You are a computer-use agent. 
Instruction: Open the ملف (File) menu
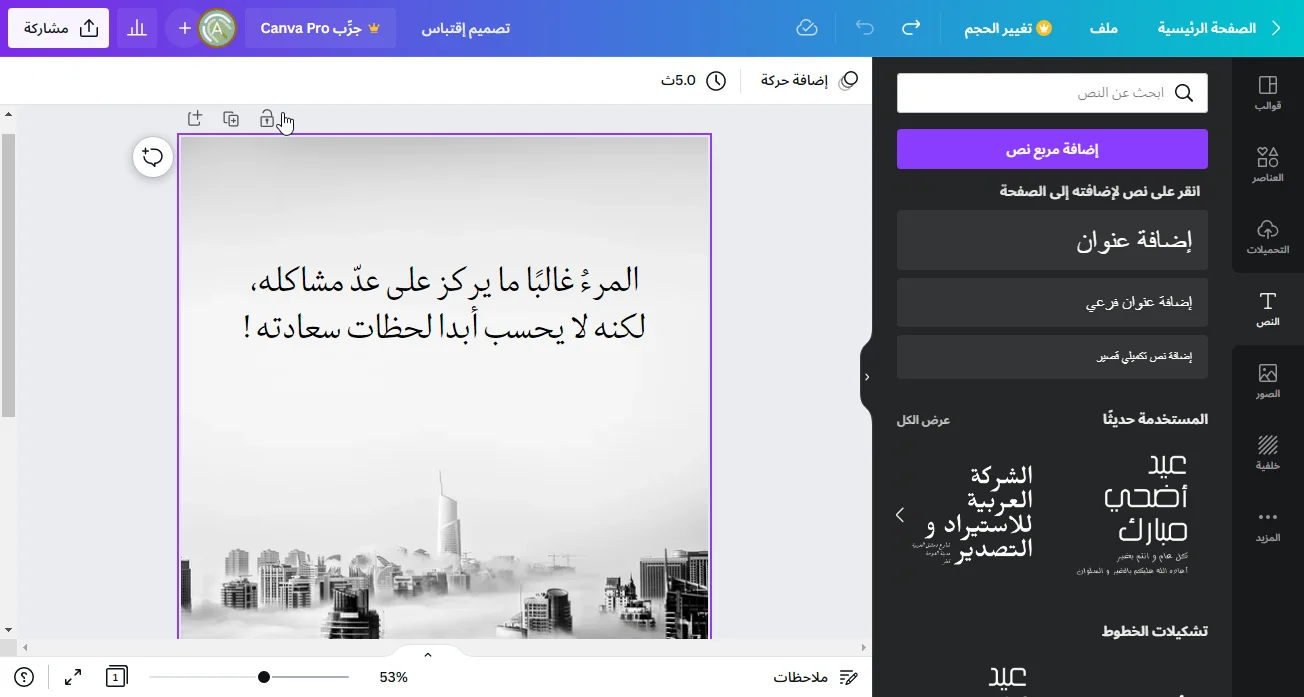[1103, 28]
